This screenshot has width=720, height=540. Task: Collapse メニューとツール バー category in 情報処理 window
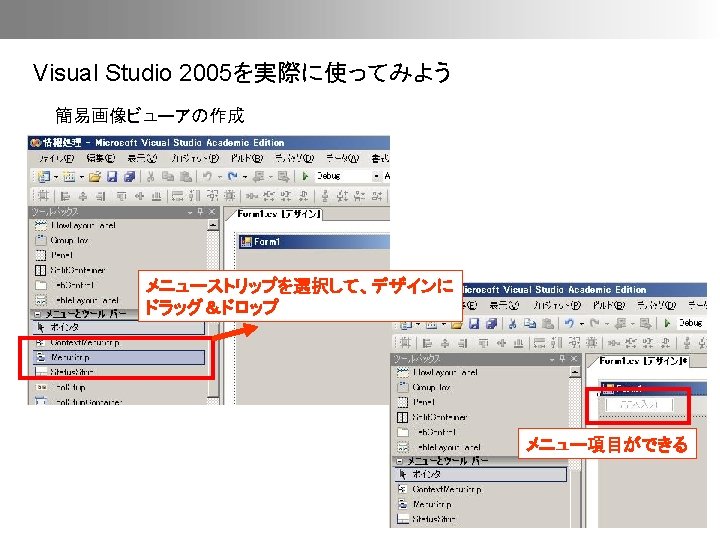point(37,315)
